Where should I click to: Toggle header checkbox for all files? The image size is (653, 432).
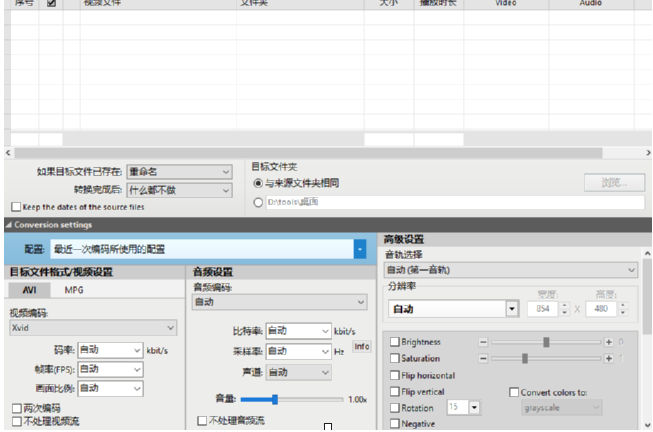(x=51, y=3)
